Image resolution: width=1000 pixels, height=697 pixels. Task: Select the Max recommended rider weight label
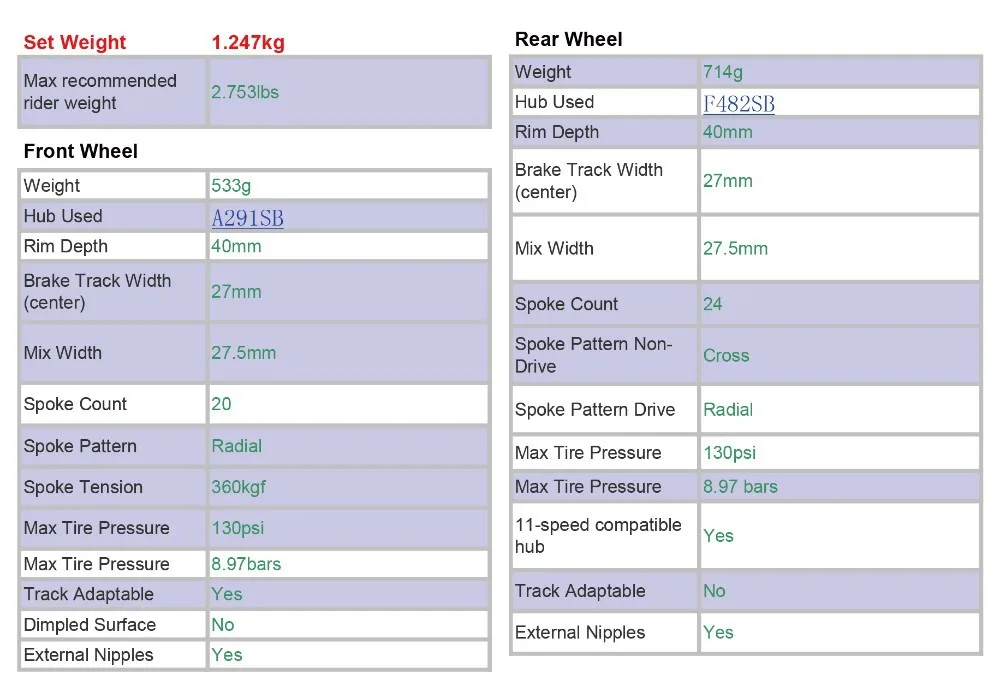[100, 92]
